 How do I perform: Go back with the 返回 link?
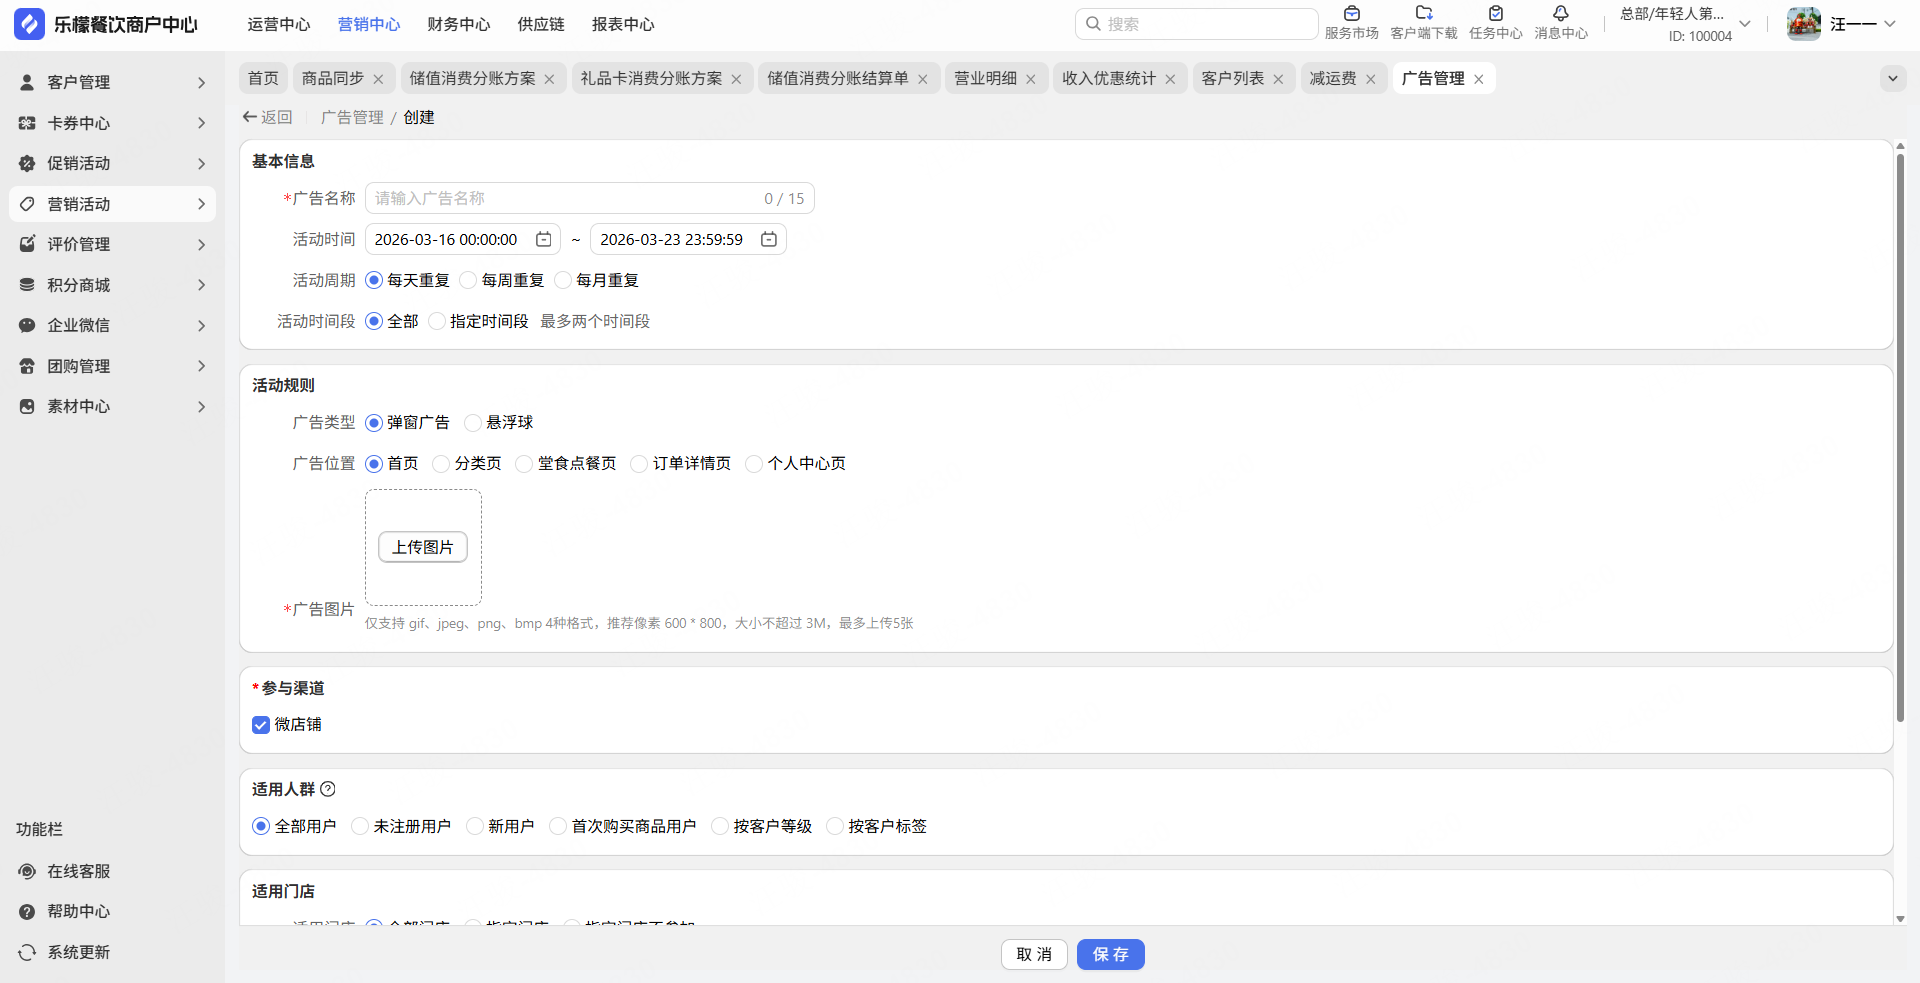pyautogui.click(x=267, y=117)
